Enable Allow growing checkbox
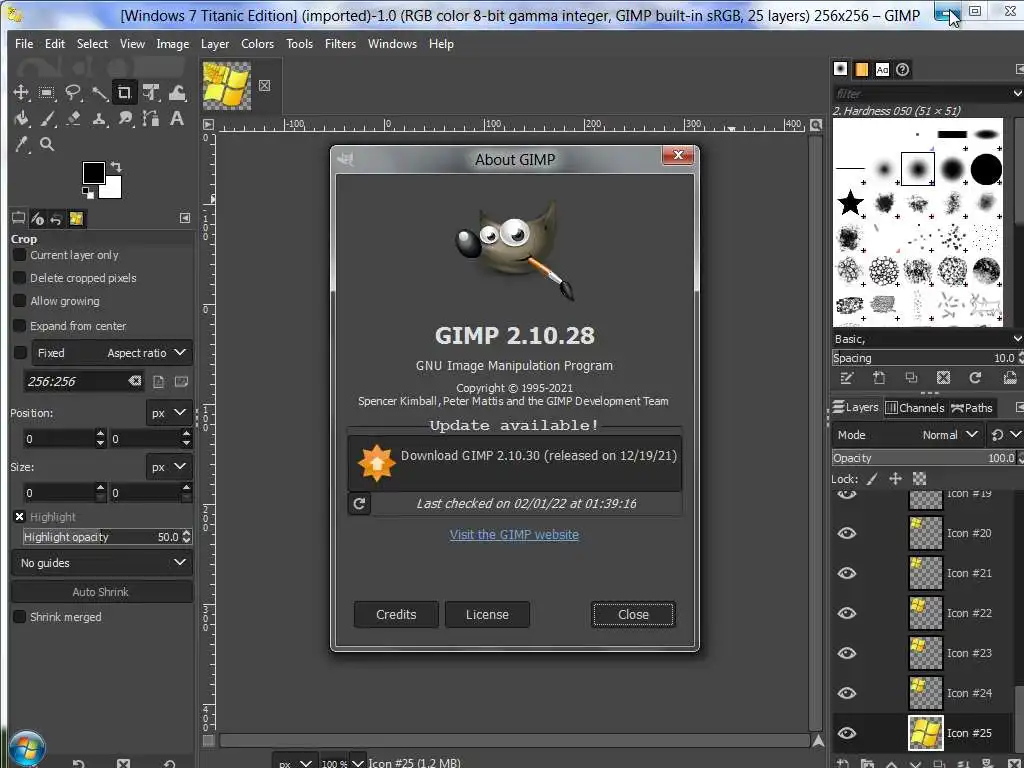The height and width of the screenshot is (768, 1024). coord(20,301)
